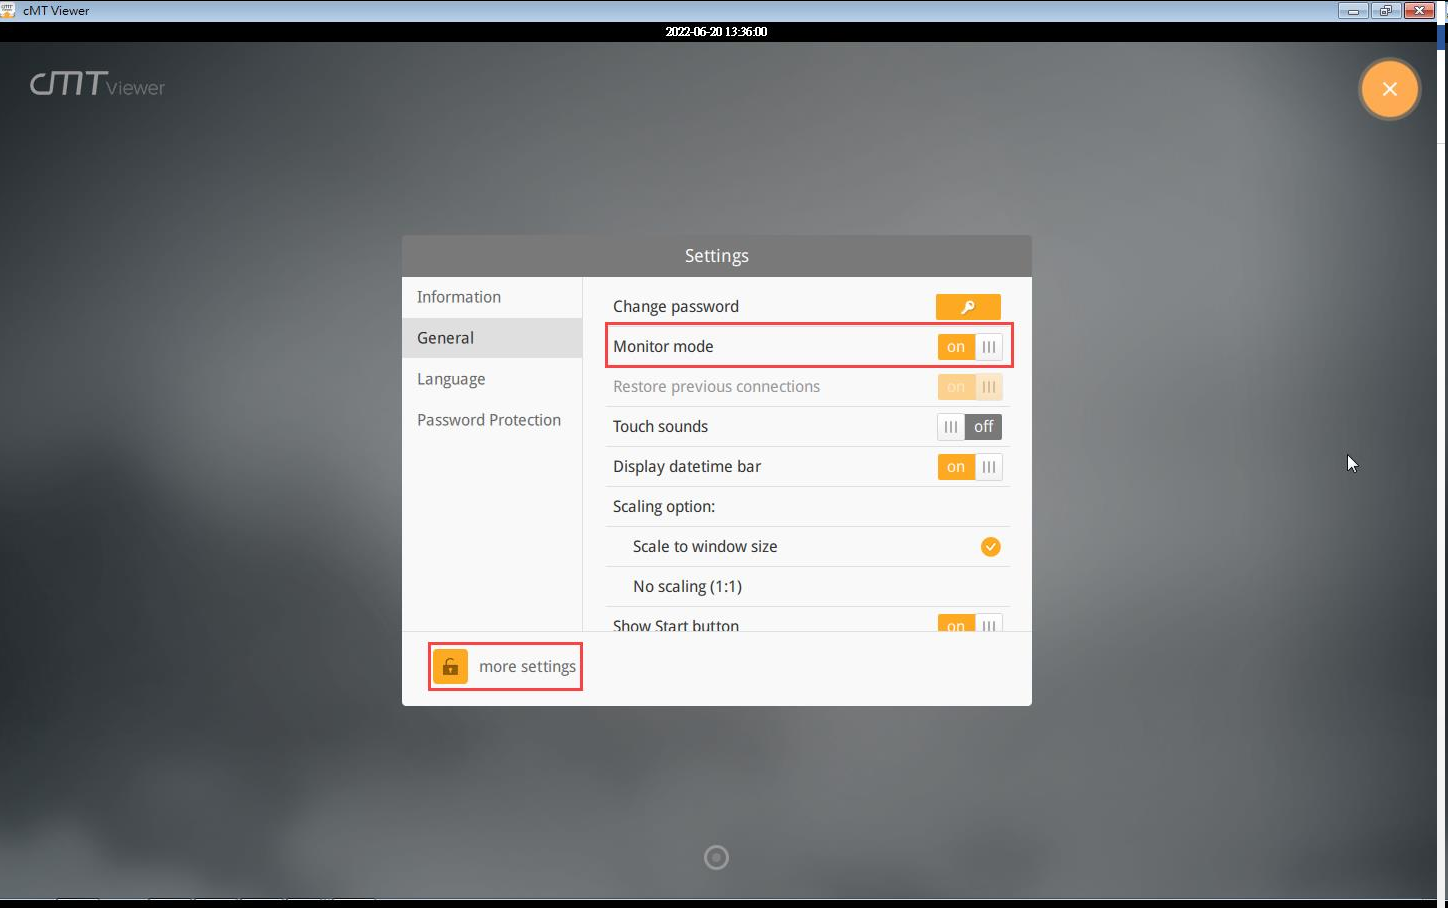1448x908 pixels.
Task: Disable Display datetime bar toggle
Action: tap(970, 467)
